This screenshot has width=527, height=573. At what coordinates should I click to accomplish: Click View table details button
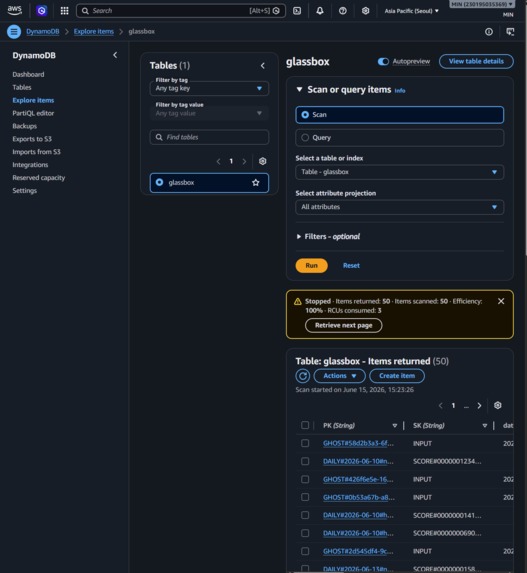[476, 61]
